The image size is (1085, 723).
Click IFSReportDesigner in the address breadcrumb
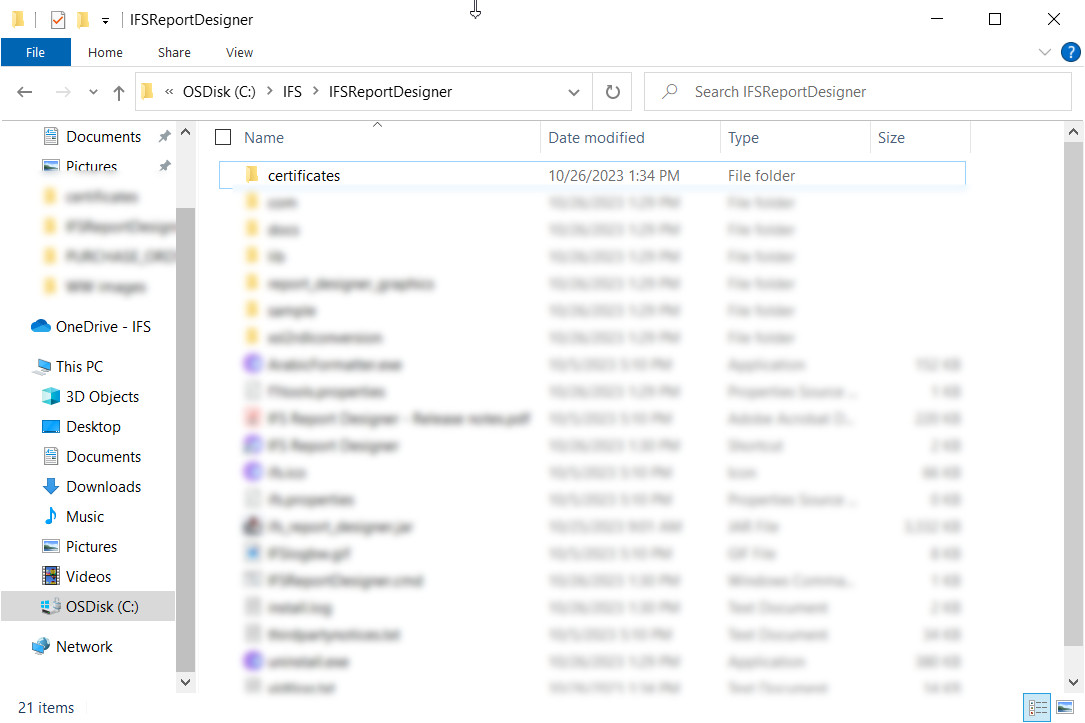390,92
